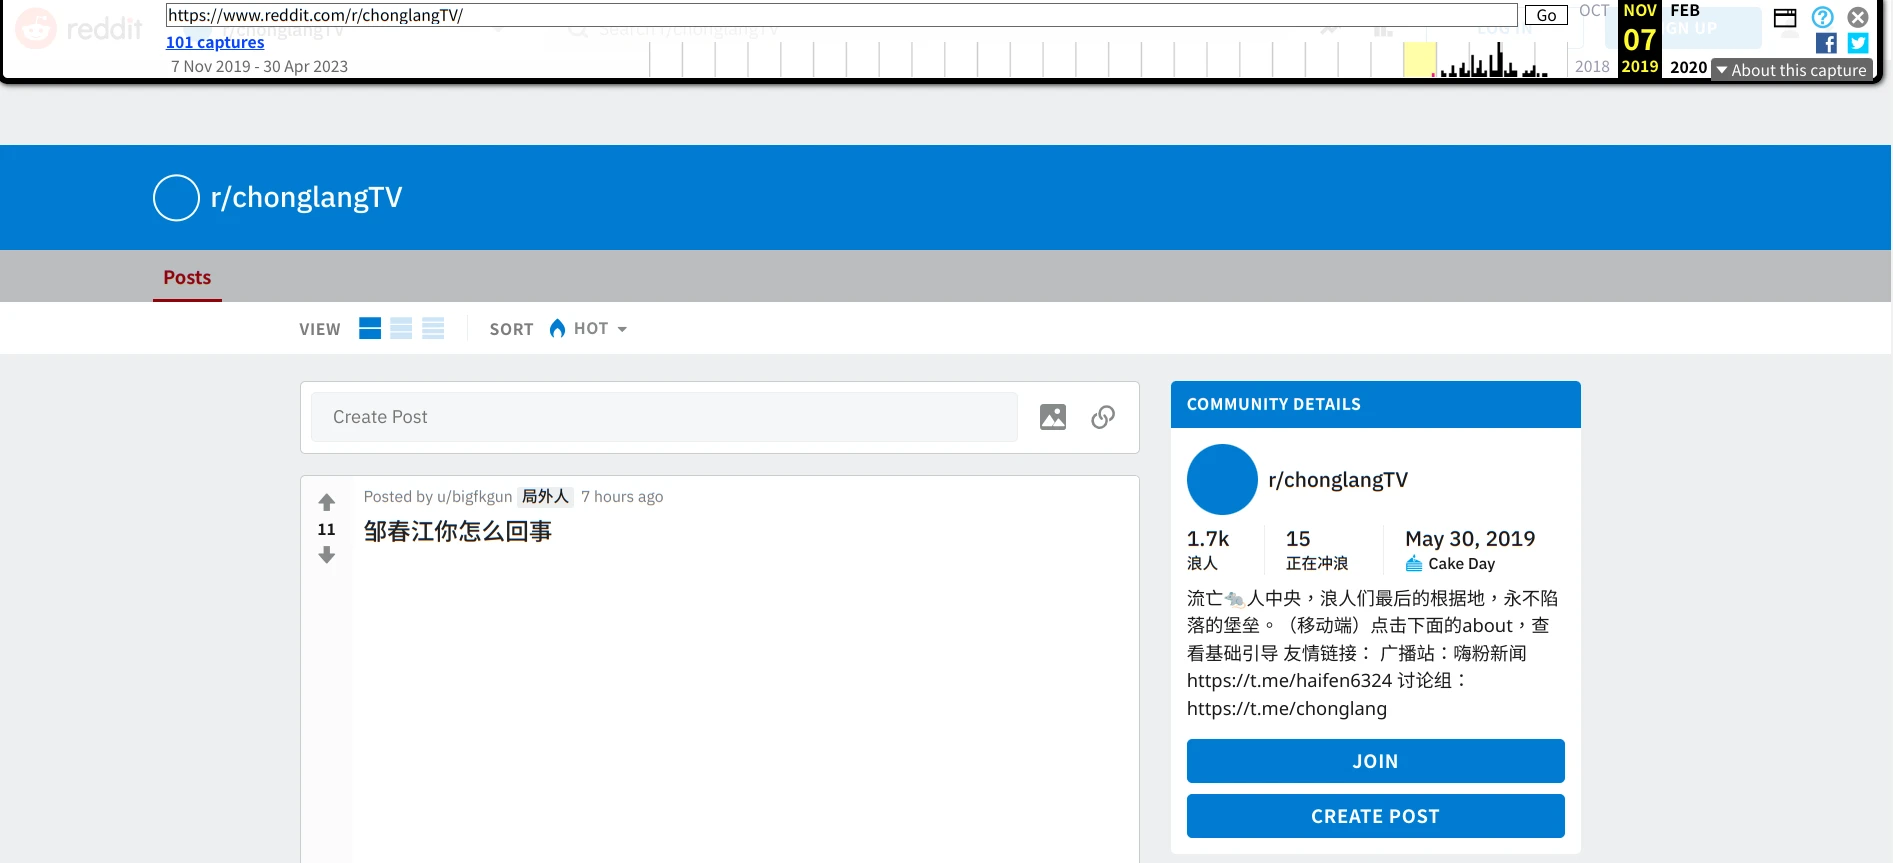Open Wayback Machine help icon
The image size is (1893, 863).
(1822, 17)
